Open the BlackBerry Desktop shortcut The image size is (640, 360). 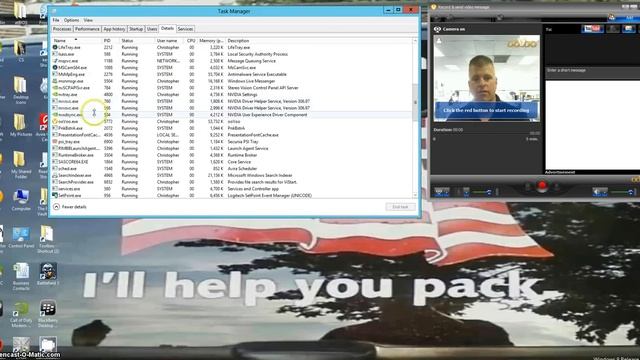point(48,314)
